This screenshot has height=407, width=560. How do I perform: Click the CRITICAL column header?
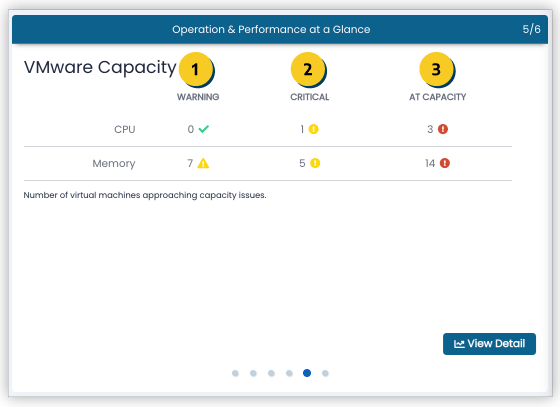pyautogui.click(x=310, y=97)
